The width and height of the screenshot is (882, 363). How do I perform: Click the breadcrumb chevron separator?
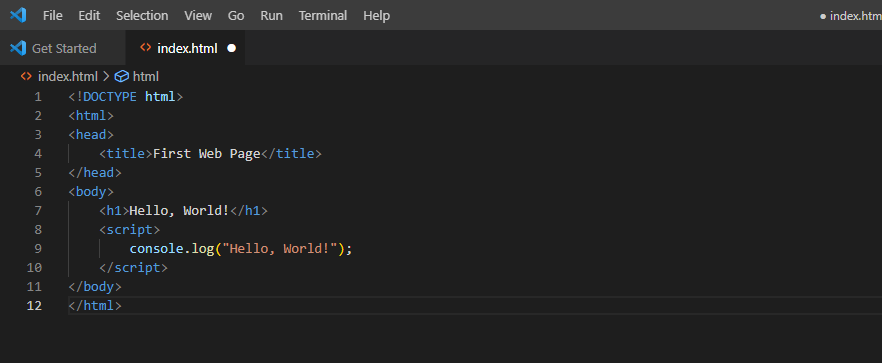pos(106,76)
